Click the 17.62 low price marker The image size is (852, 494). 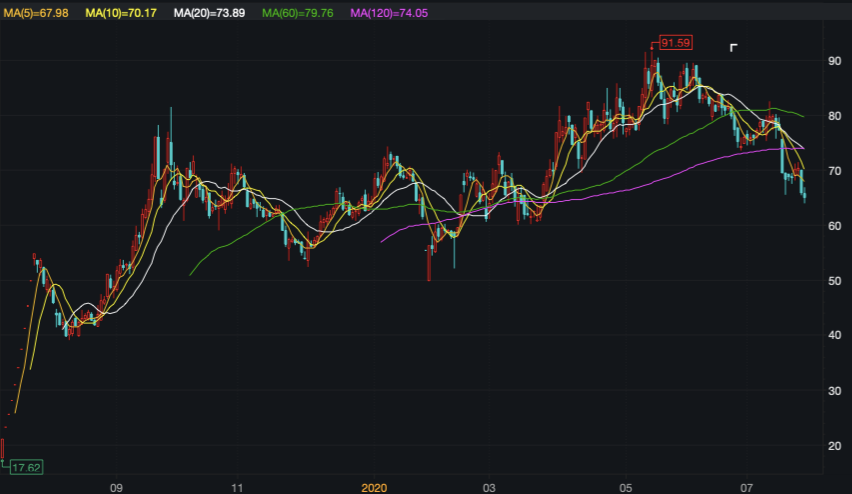[x=26, y=467]
